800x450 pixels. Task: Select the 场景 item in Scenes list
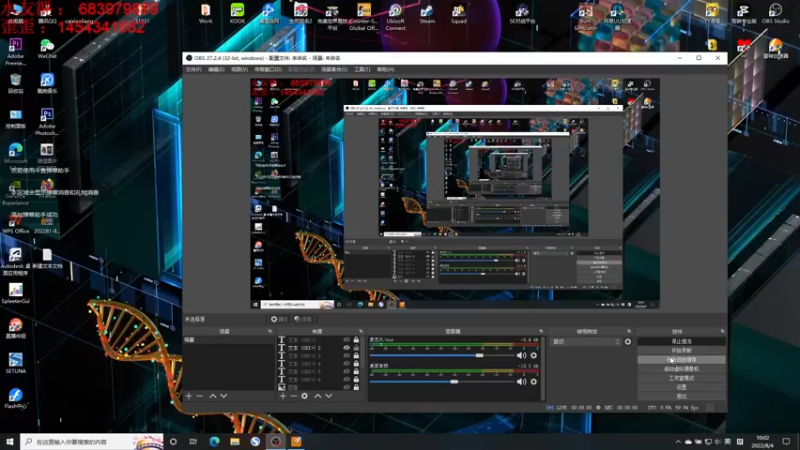pos(229,340)
